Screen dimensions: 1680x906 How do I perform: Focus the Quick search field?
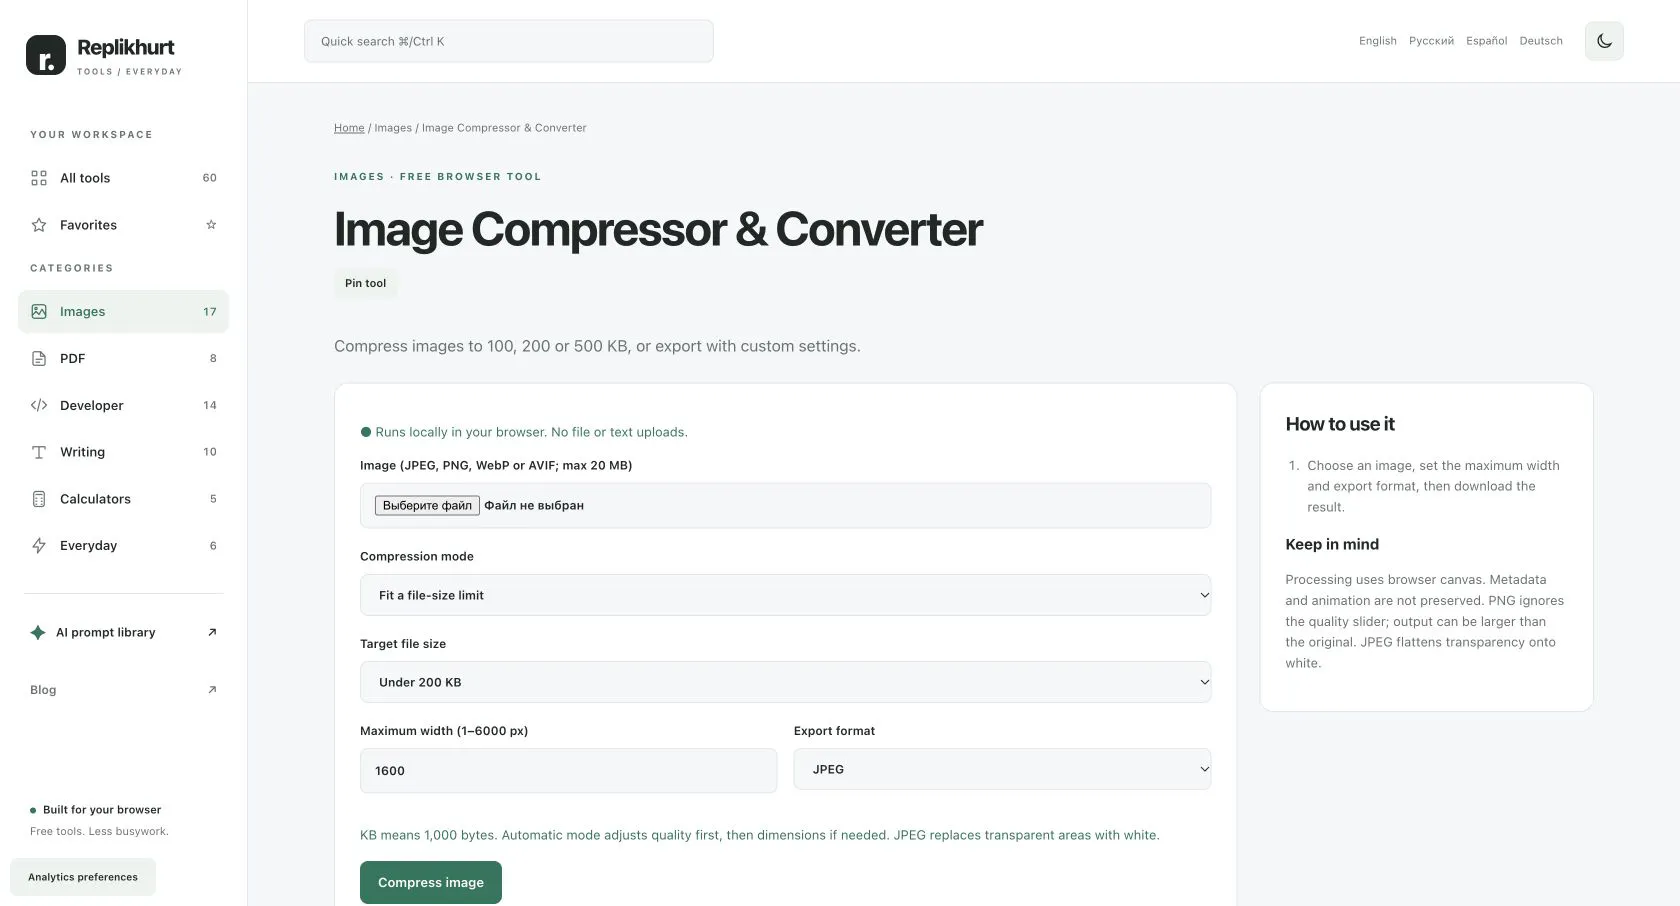click(x=508, y=41)
